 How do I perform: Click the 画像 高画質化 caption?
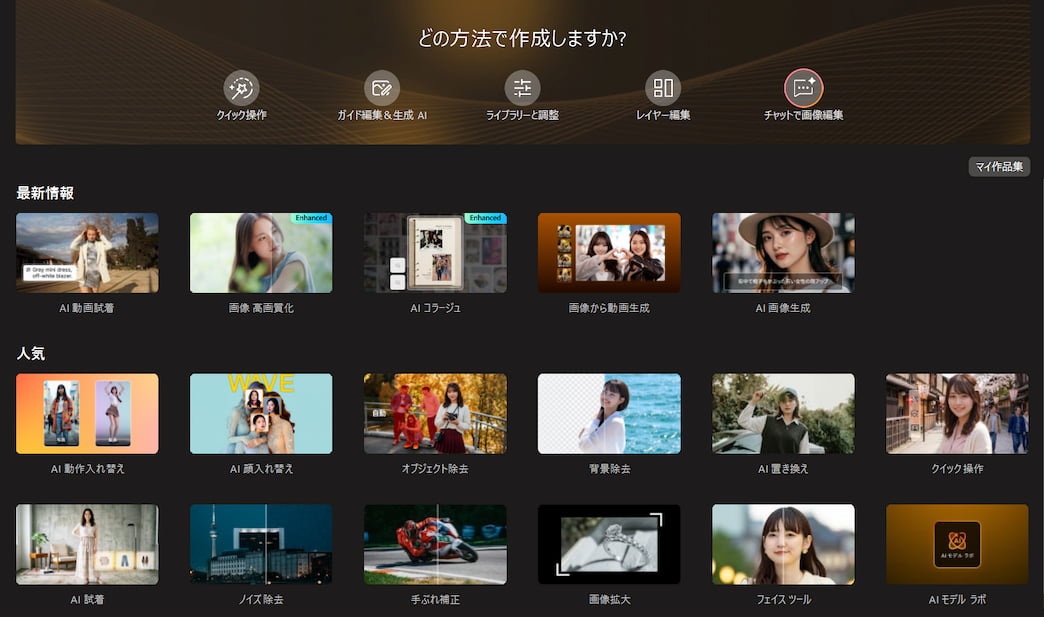point(261,308)
